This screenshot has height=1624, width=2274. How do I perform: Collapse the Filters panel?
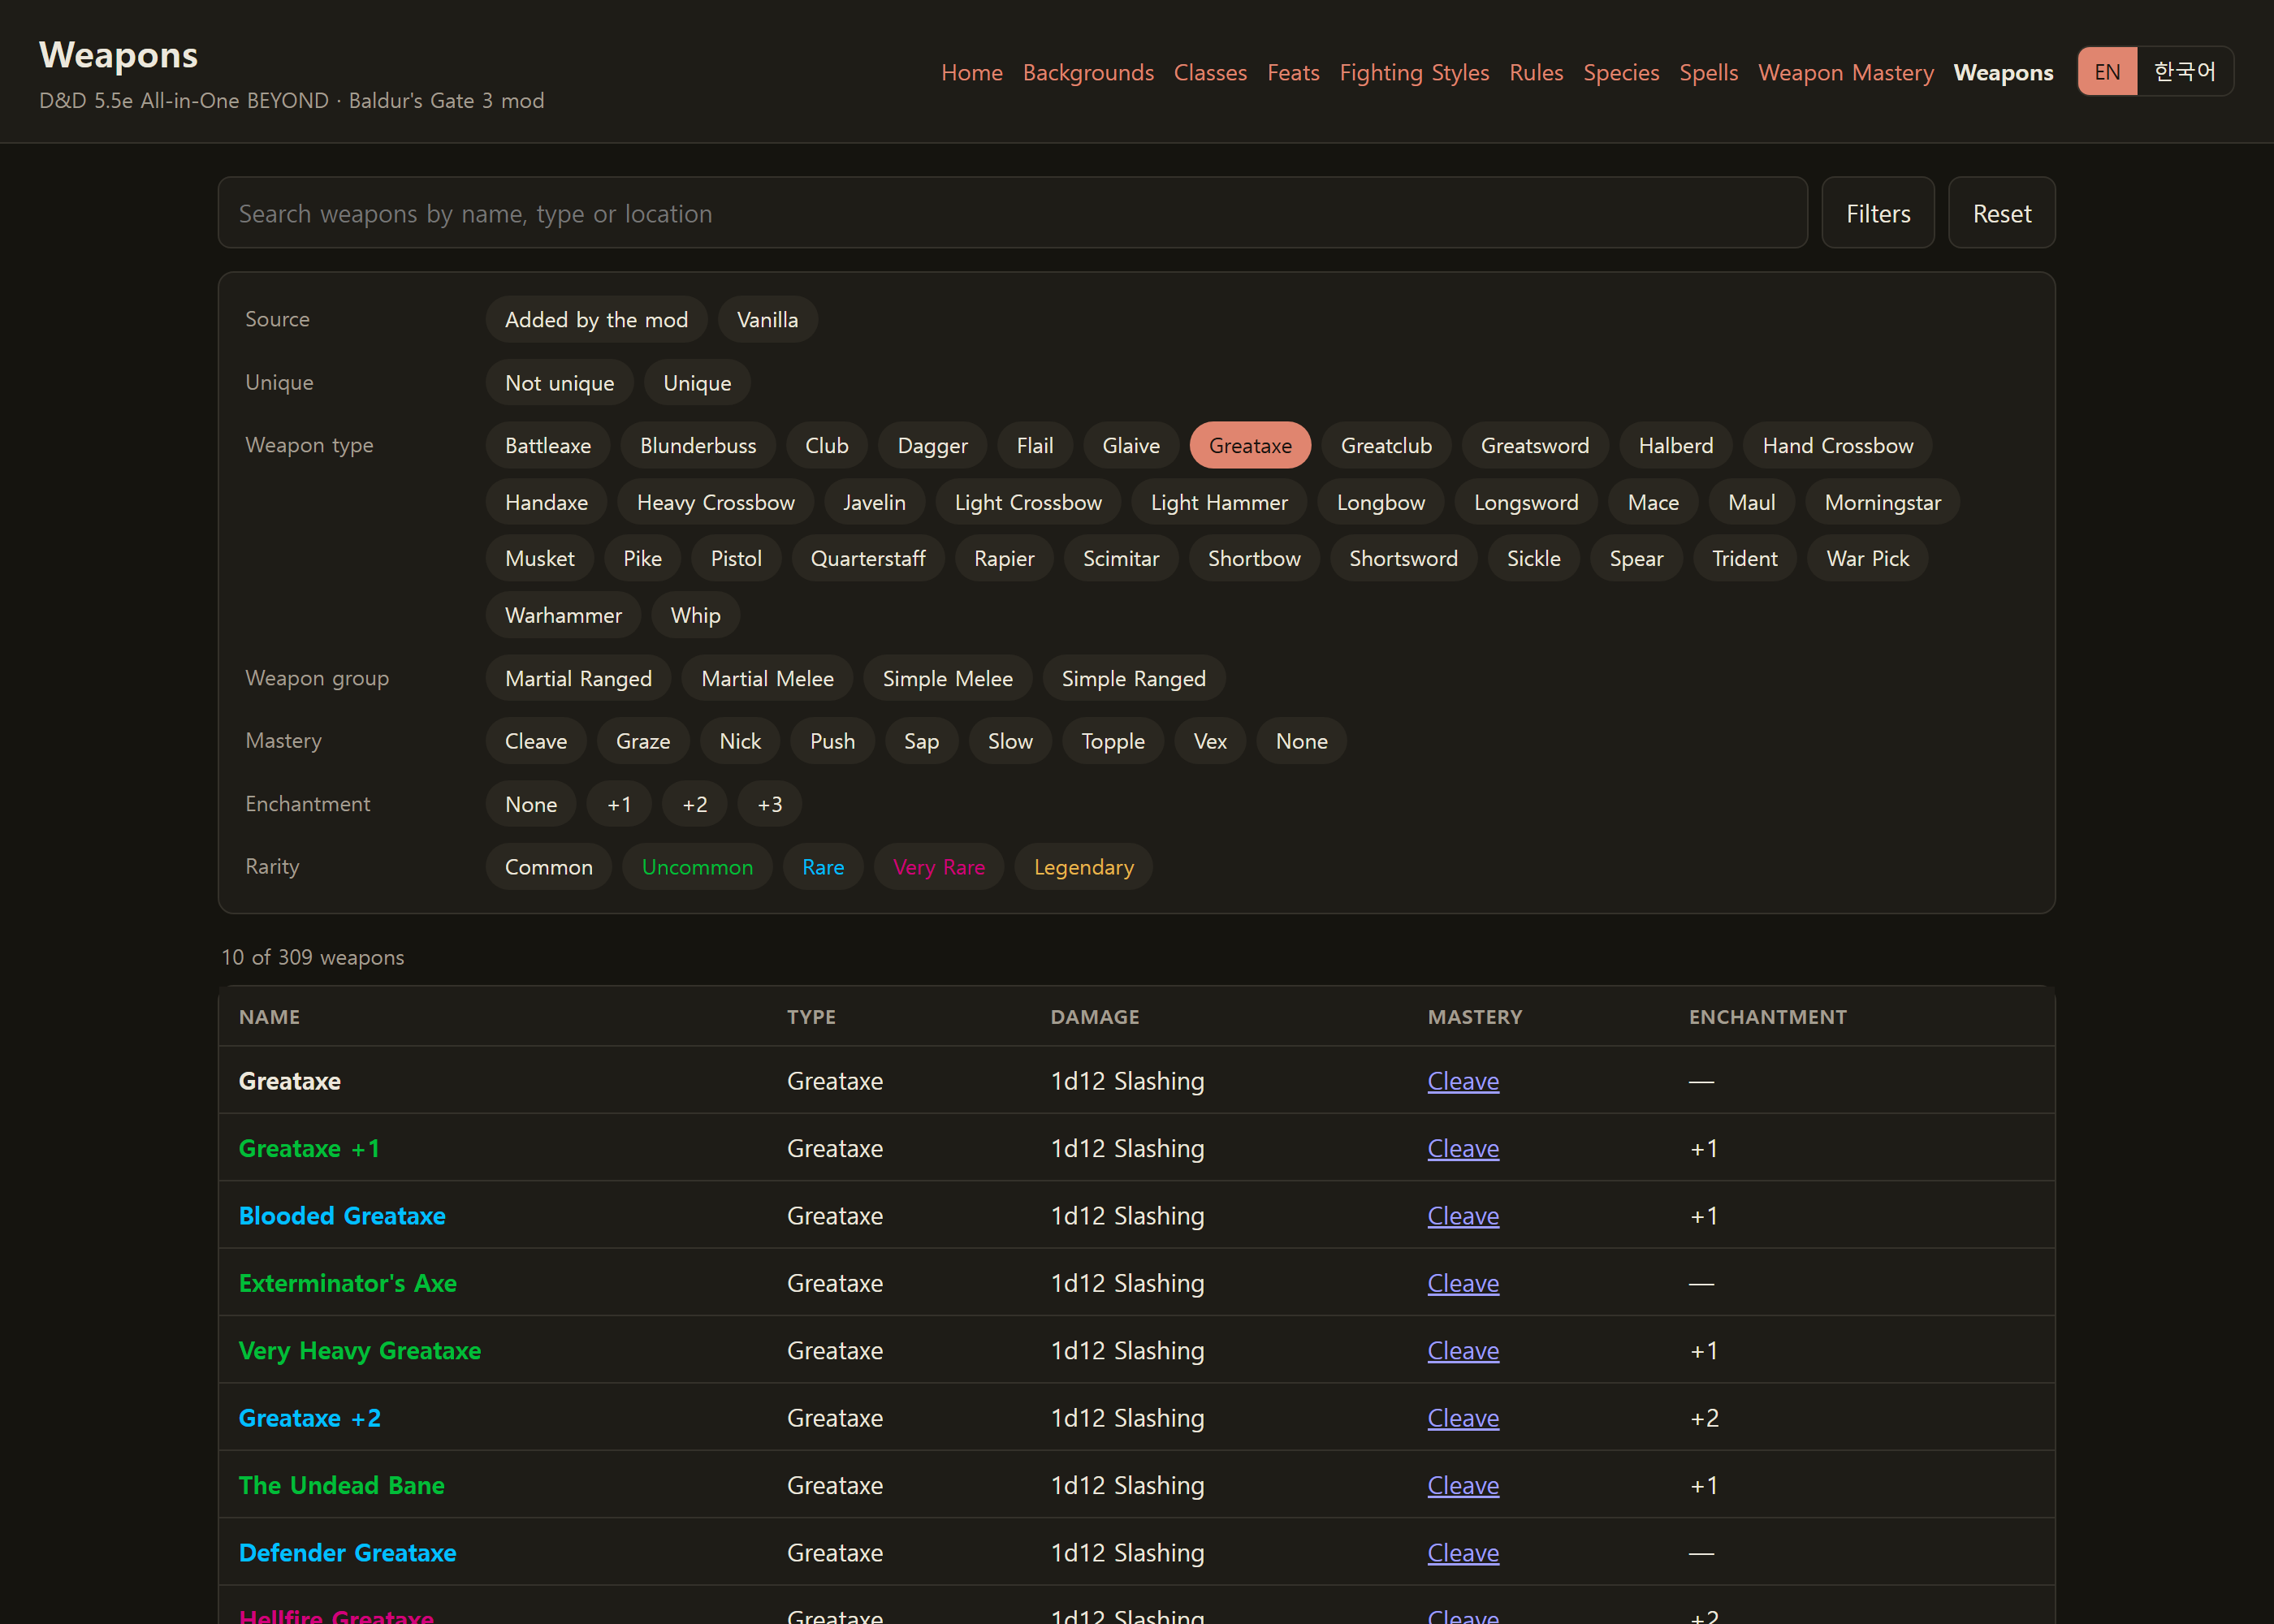tap(1877, 213)
